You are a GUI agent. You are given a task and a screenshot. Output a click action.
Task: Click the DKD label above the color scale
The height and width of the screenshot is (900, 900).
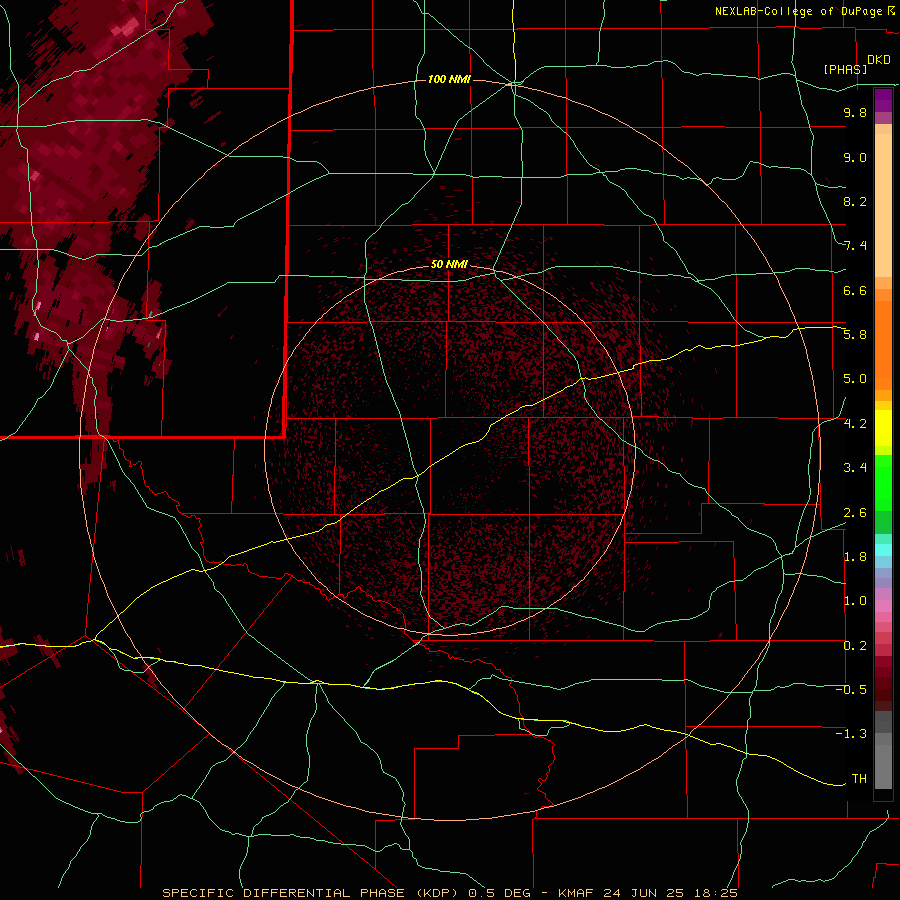[x=879, y=60]
